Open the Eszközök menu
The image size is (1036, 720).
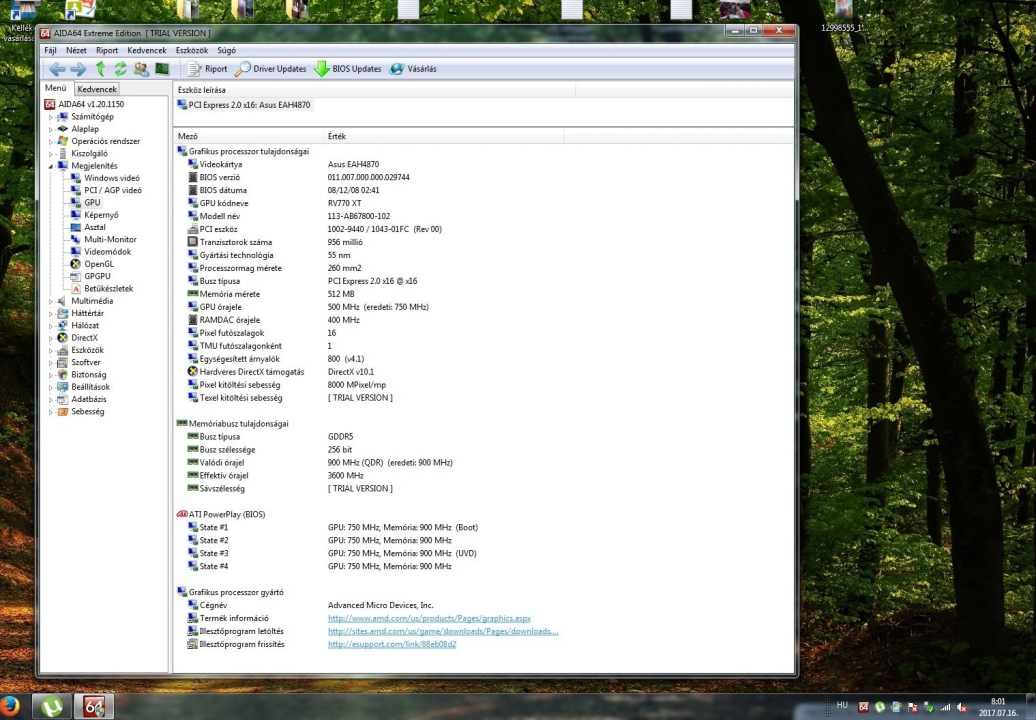point(192,50)
